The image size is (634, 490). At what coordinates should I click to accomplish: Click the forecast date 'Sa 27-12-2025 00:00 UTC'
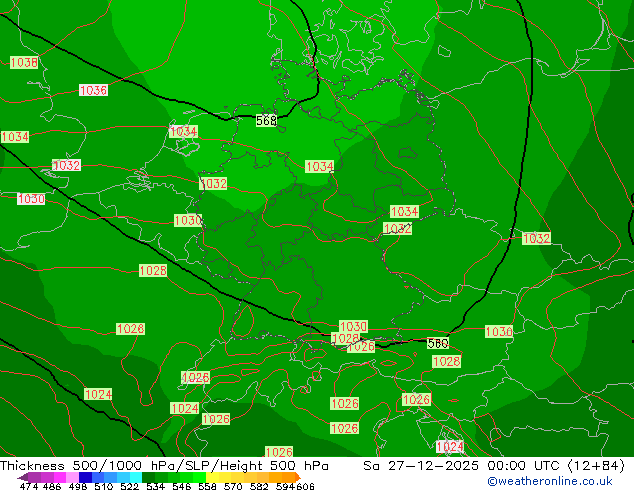coord(464,466)
